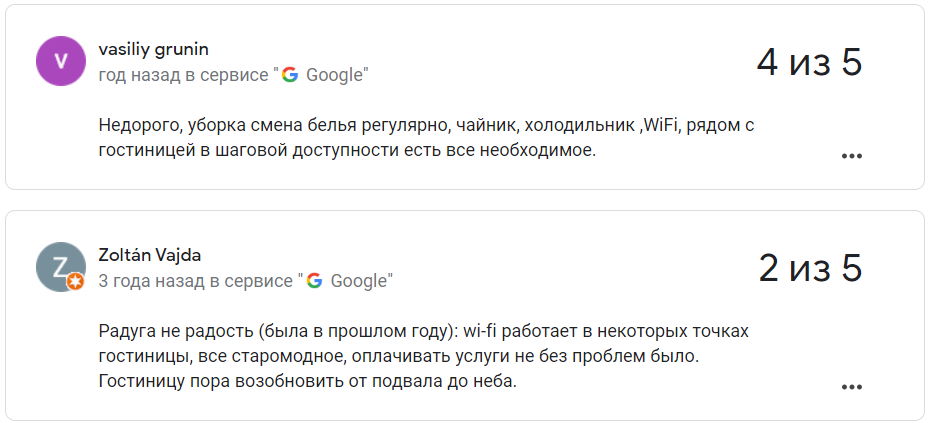Open the three-dot menu on Zoltán Vajda's review

(x=851, y=386)
